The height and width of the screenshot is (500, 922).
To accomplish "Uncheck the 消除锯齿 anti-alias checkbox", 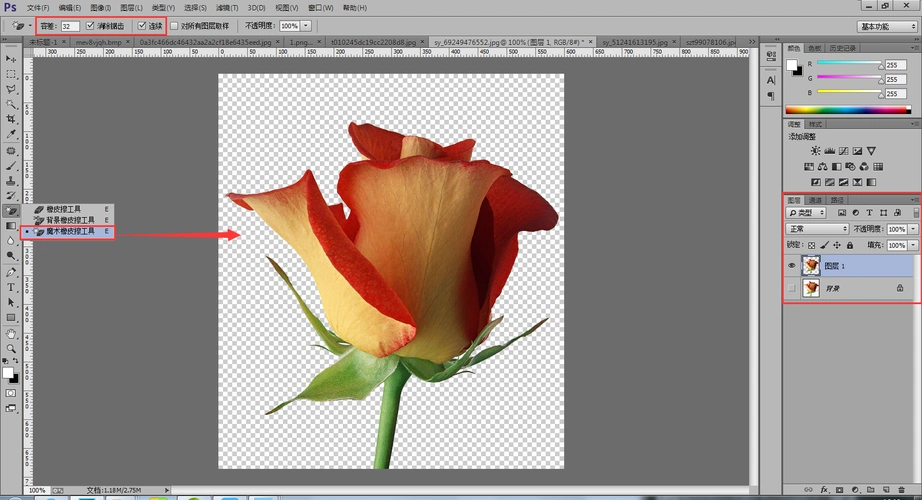I will 92,25.
